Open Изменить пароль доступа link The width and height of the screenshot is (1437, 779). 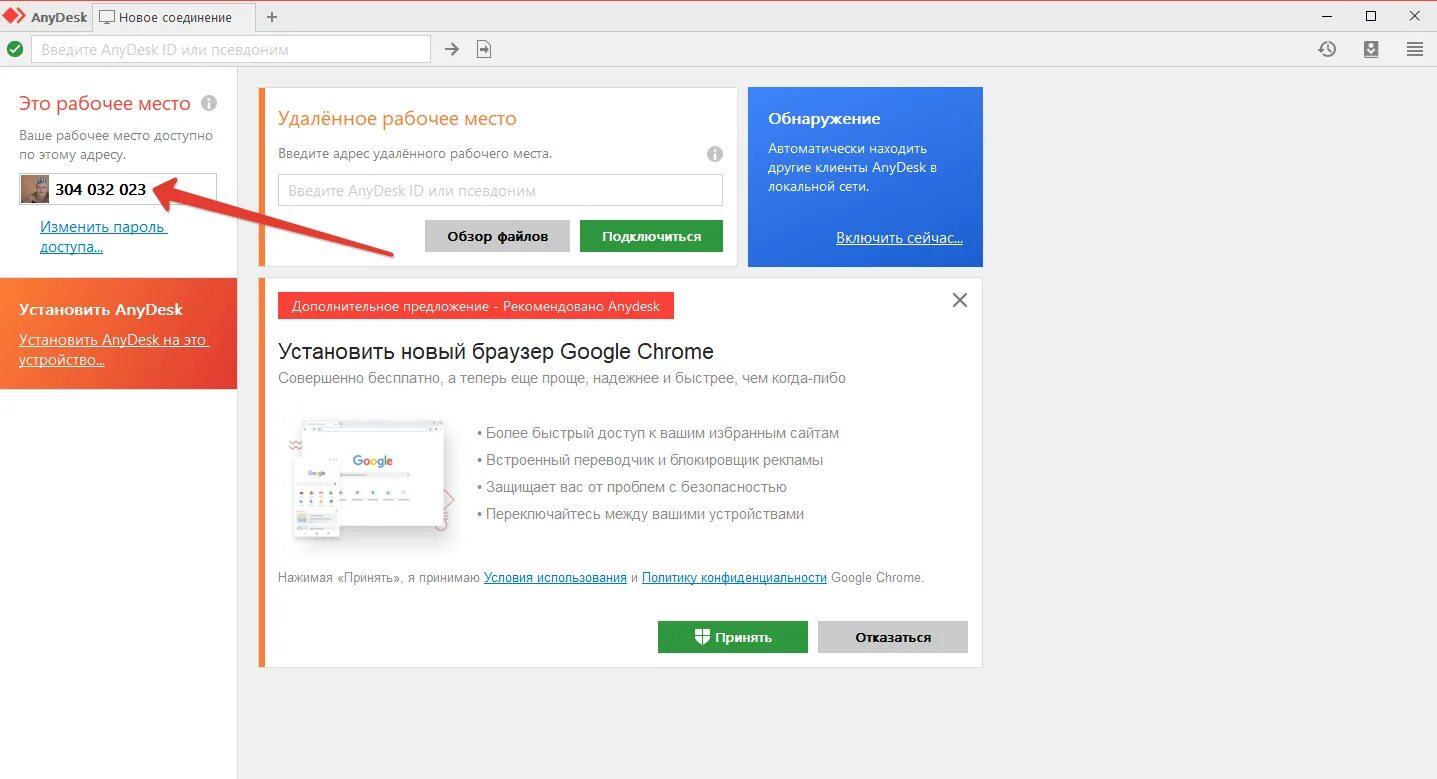tap(103, 237)
